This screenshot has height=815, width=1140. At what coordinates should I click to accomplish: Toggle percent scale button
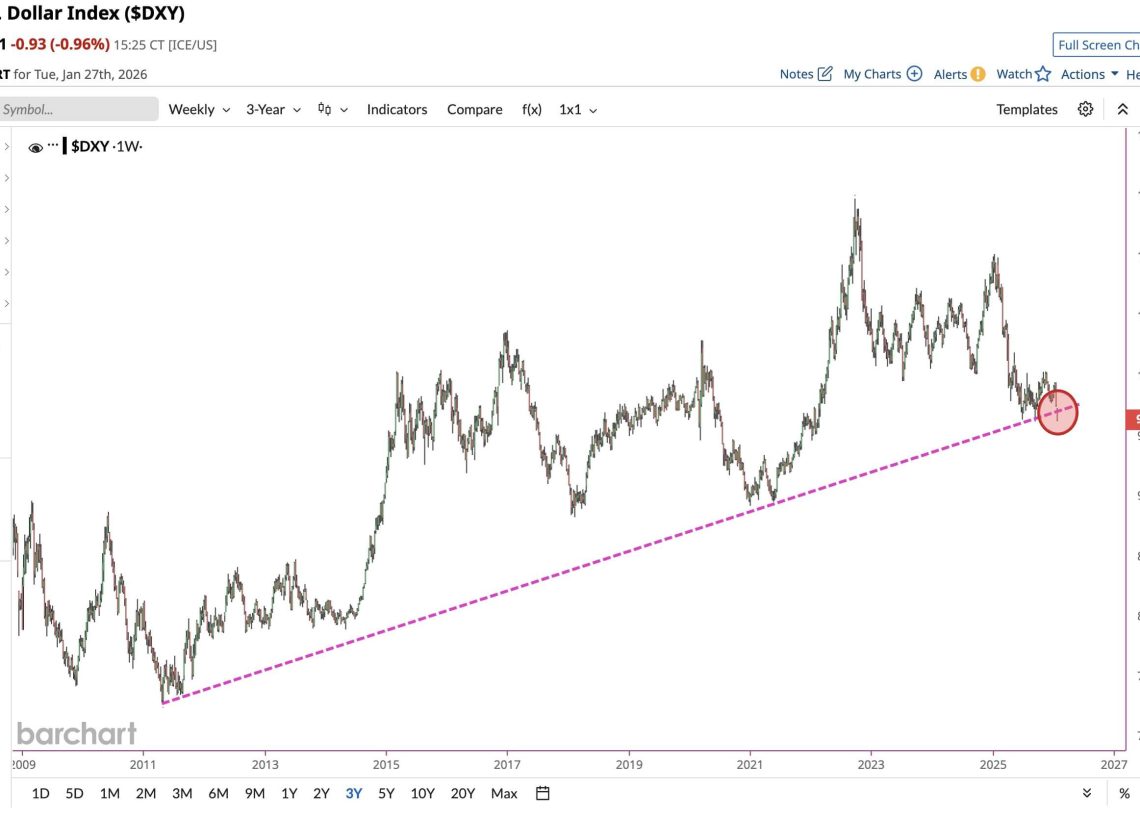(x=1124, y=793)
